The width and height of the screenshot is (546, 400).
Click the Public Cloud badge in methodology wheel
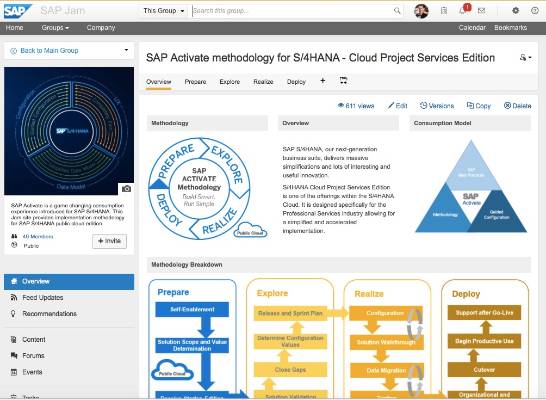coord(250,231)
